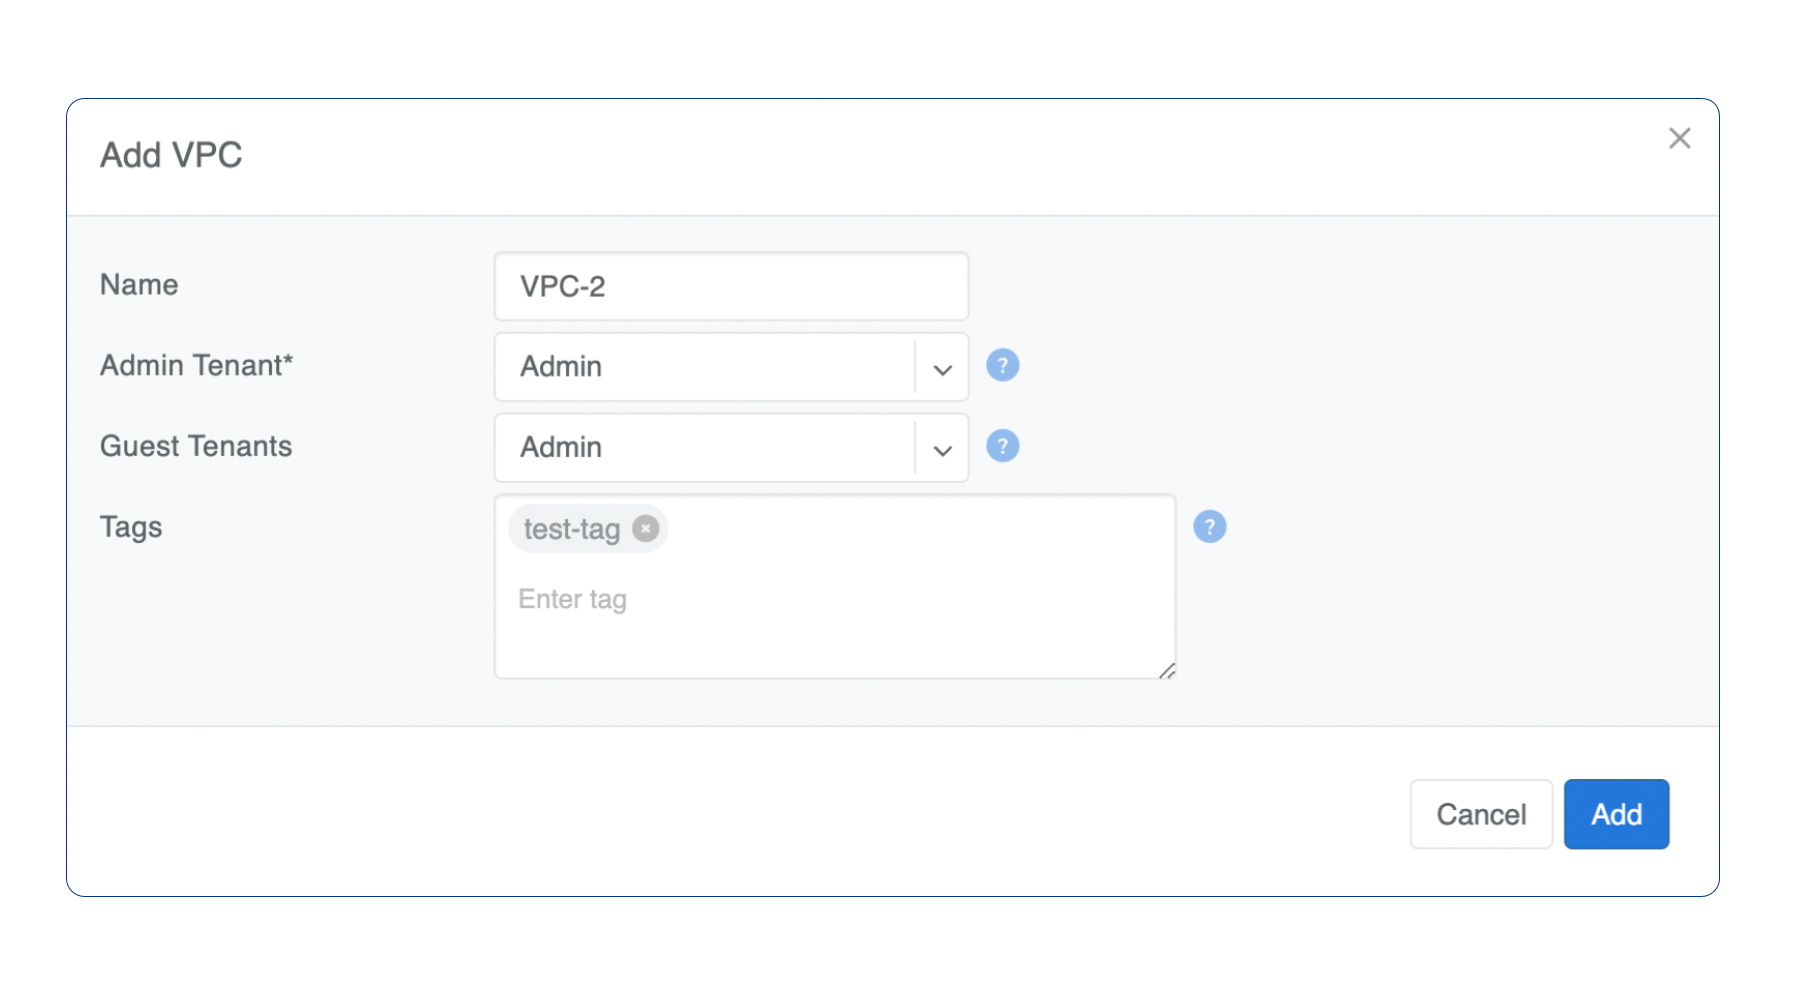The image size is (1797, 988).
Task: Focus the Name field containing VPC-2
Action: point(731,287)
